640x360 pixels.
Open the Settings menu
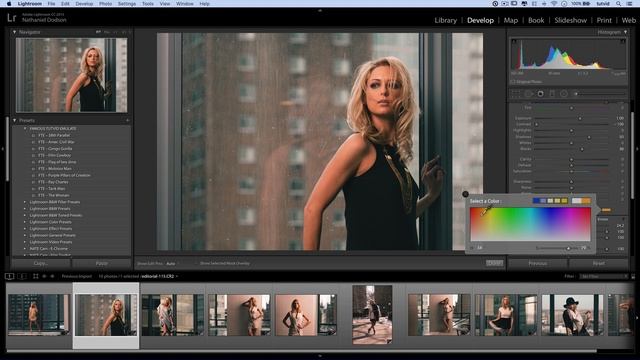point(127,4)
